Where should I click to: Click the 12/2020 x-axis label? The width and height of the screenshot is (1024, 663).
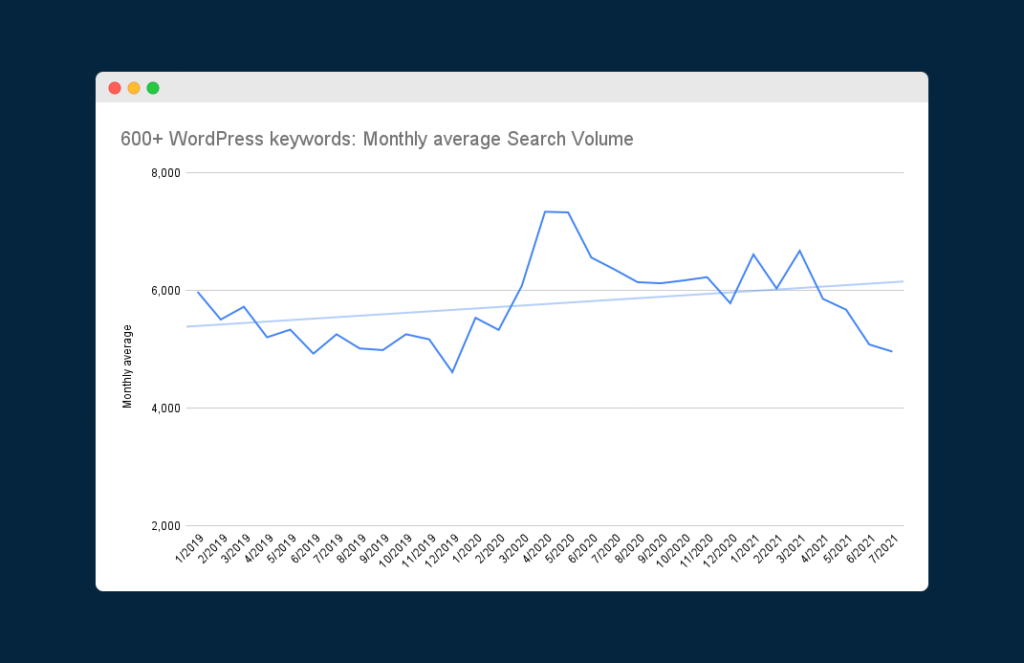(720, 551)
